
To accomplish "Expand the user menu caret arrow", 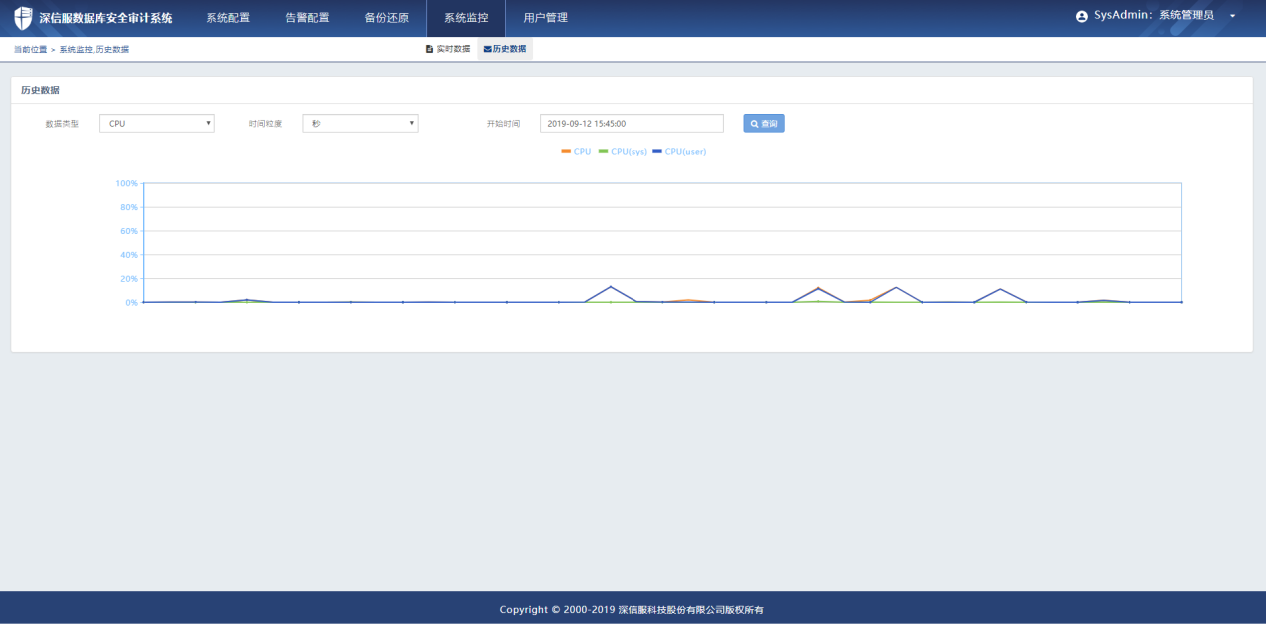I will [1232, 17].
